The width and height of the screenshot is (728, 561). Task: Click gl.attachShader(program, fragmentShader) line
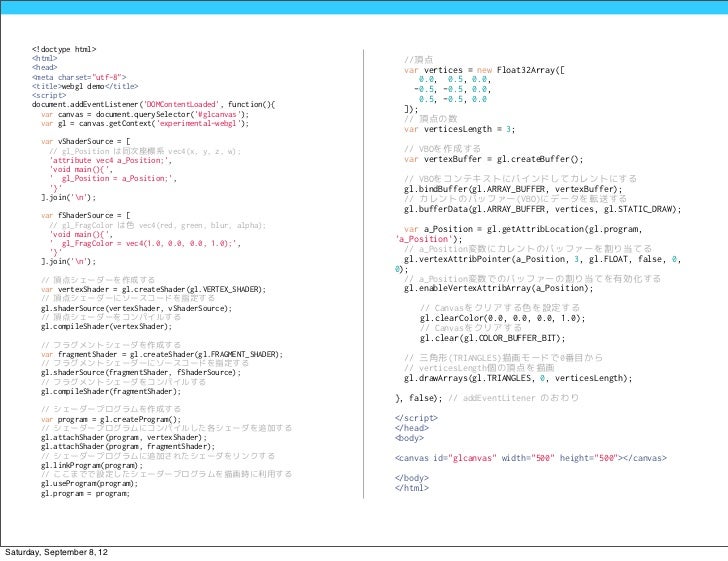(128, 446)
